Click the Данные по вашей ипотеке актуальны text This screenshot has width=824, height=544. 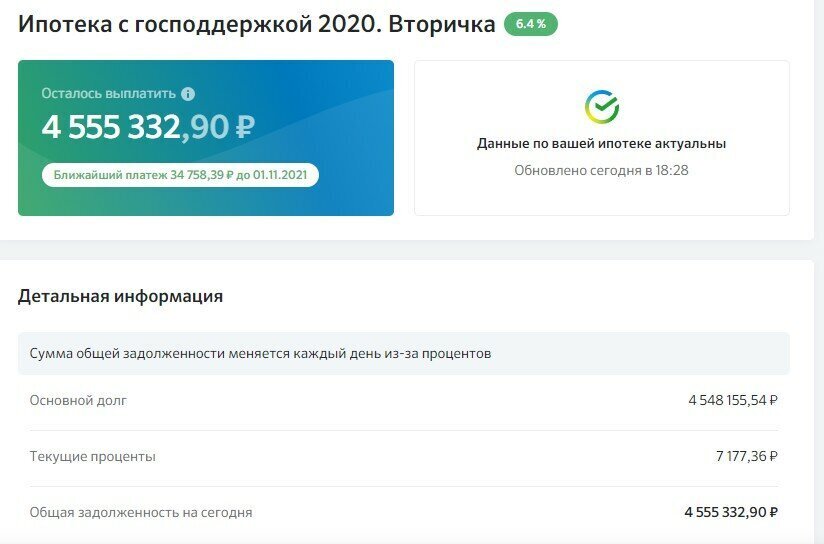click(601, 144)
